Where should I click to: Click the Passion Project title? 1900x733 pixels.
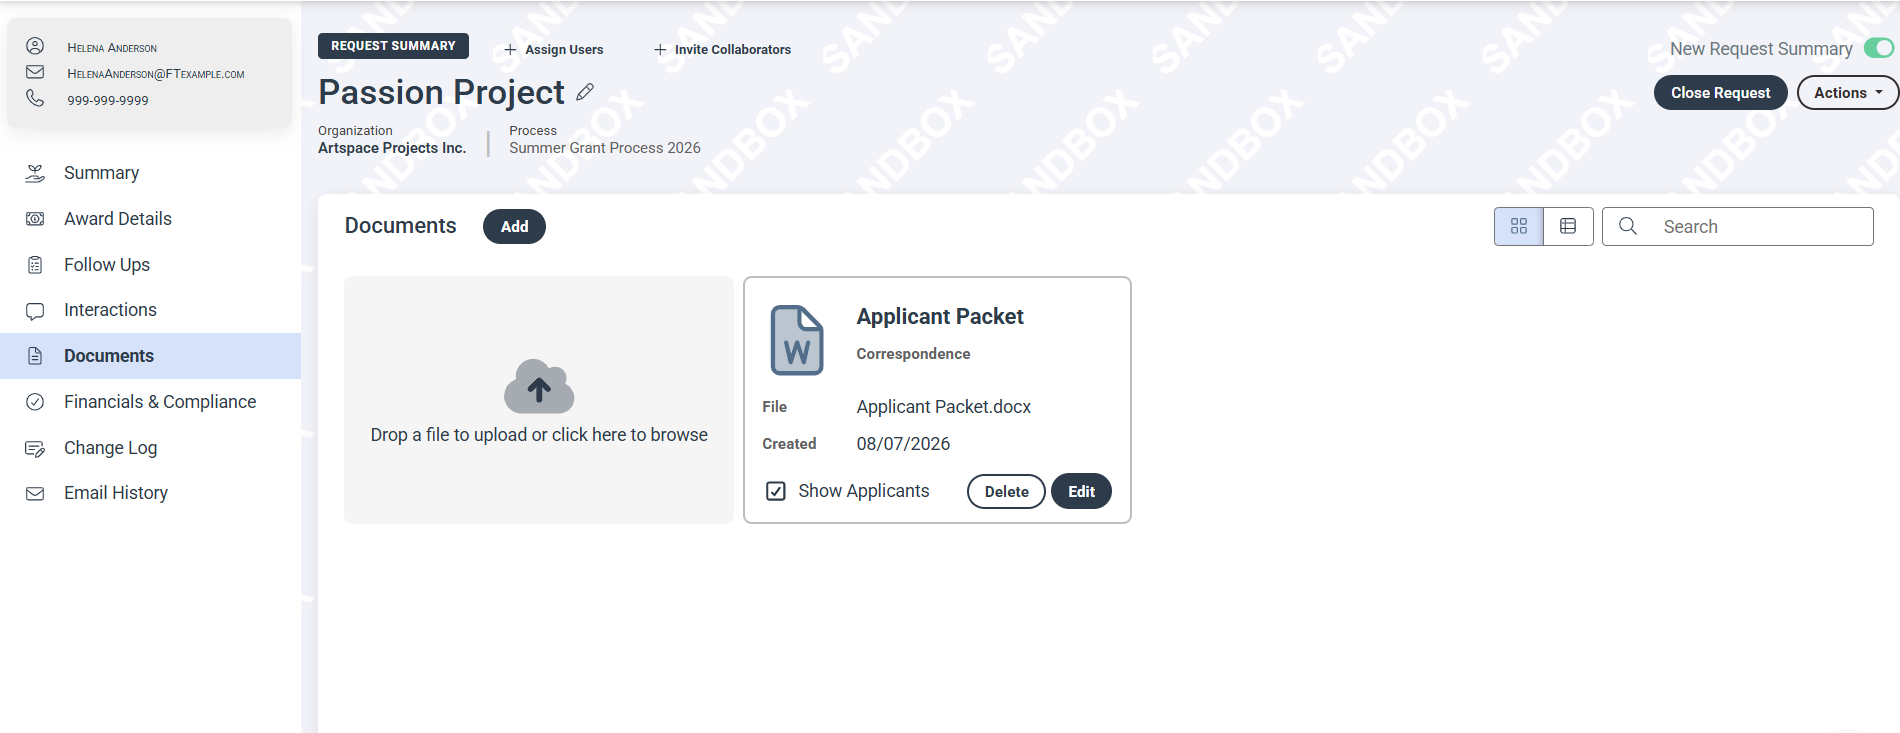coord(441,92)
